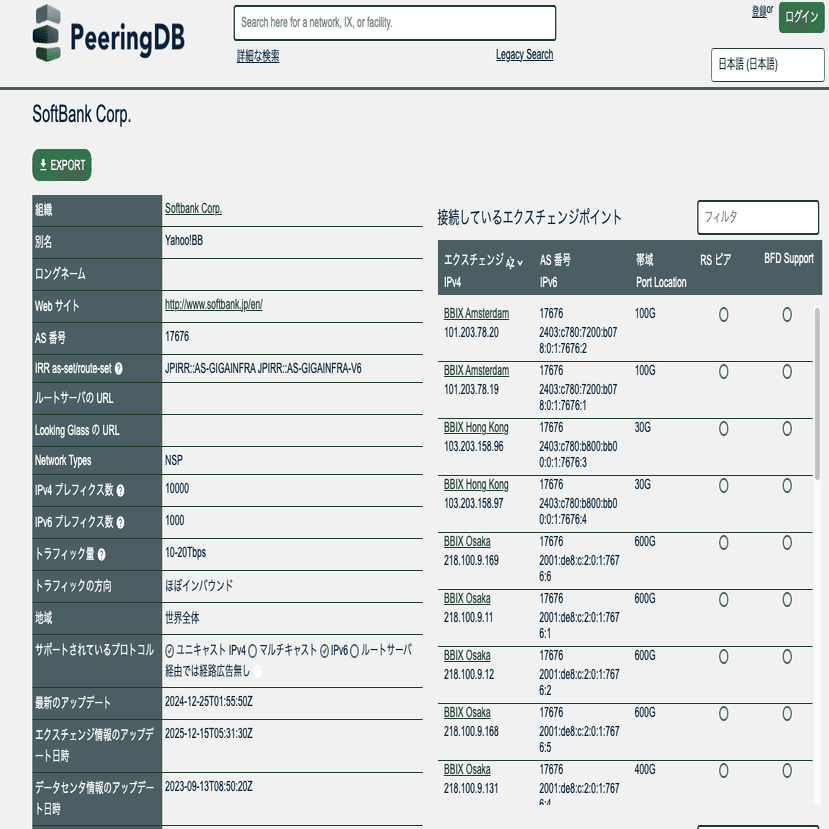829x829 pixels.
Task: Open the Legacy Search link
Action: point(524,55)
